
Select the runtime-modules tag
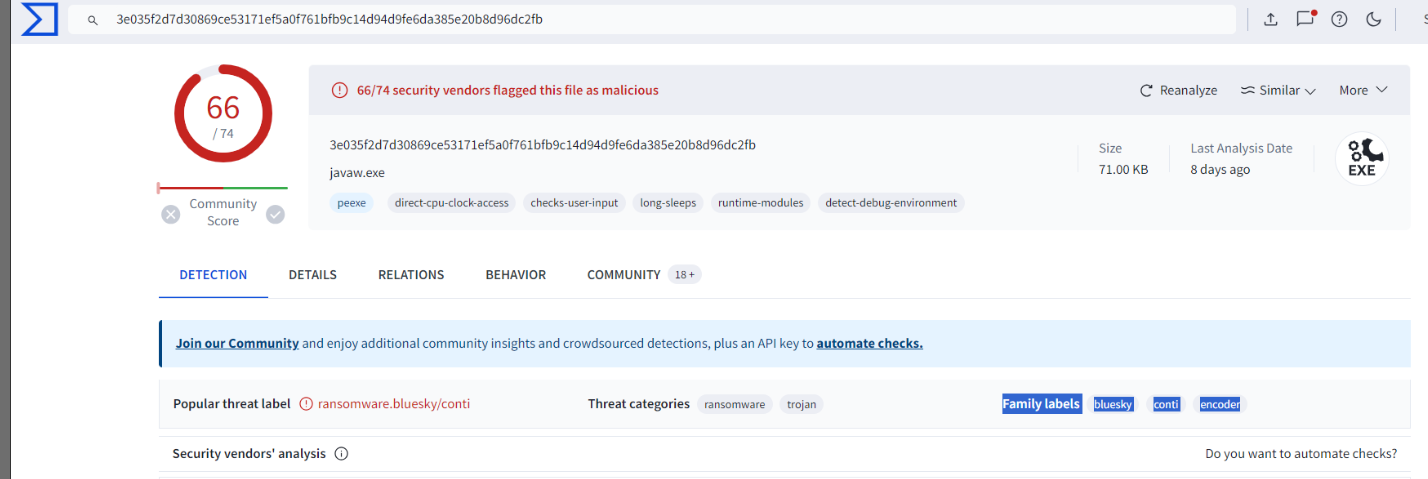761,203
